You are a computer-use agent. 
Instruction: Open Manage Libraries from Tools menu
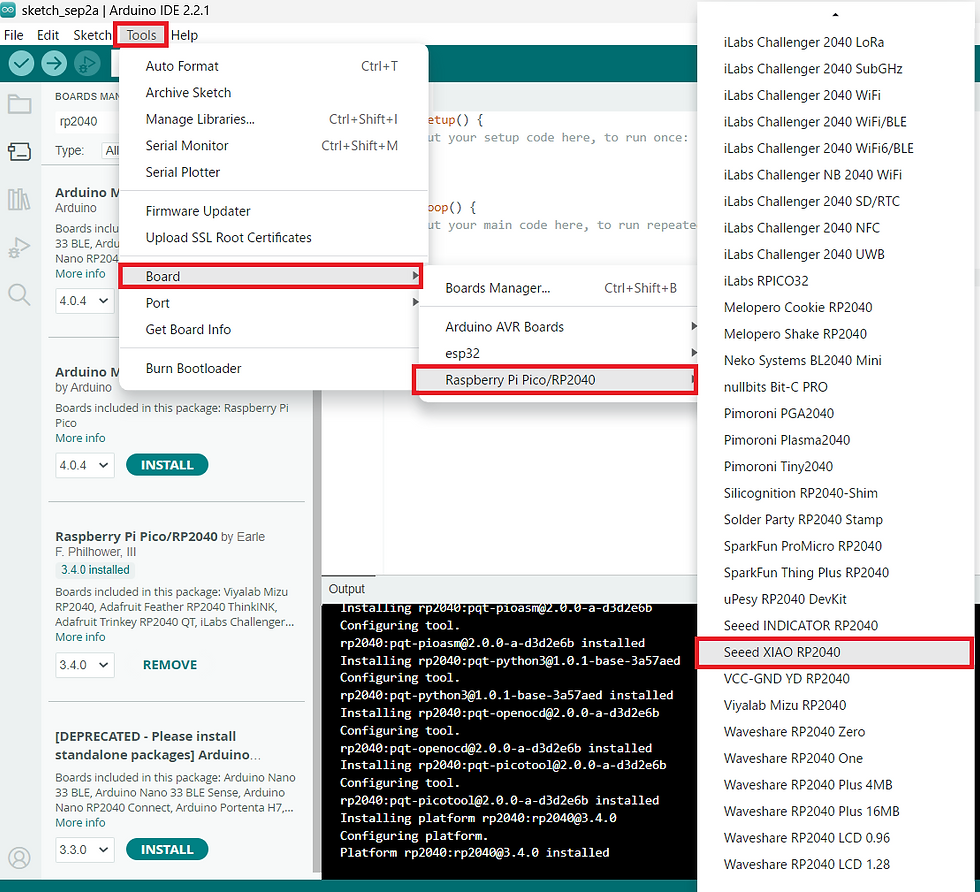click(273, 119)
